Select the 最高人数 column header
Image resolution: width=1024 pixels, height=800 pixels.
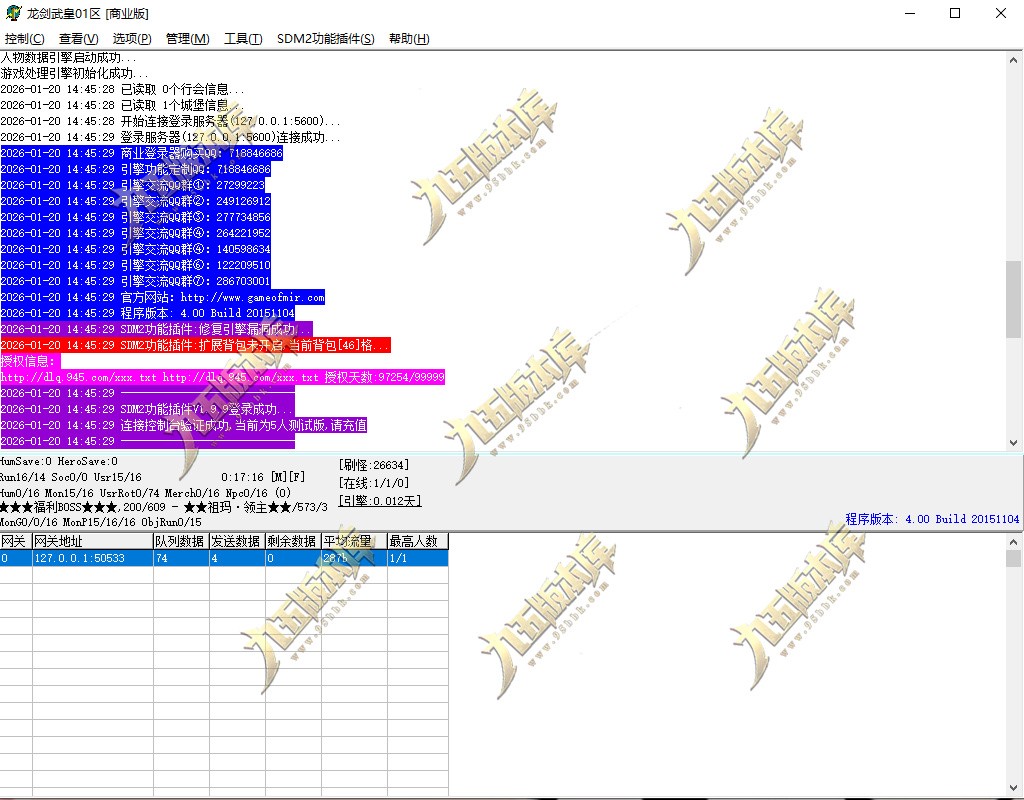pos(417,541)
